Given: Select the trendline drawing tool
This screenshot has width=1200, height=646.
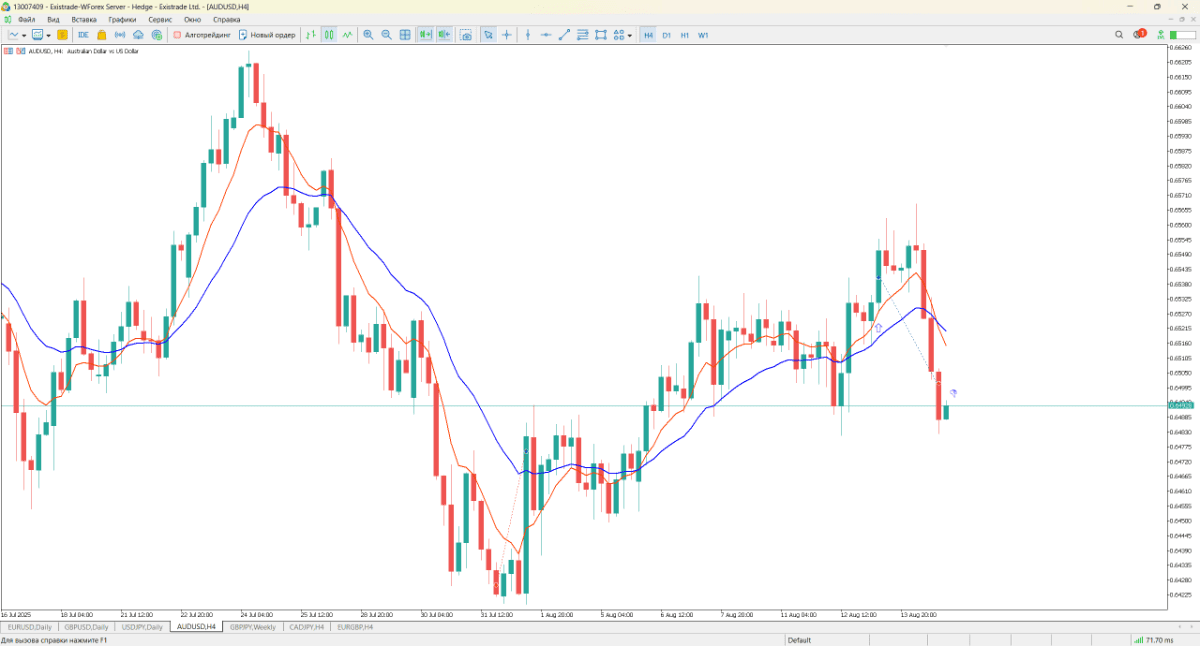Looking at the screenshot, I should (564, 35).
